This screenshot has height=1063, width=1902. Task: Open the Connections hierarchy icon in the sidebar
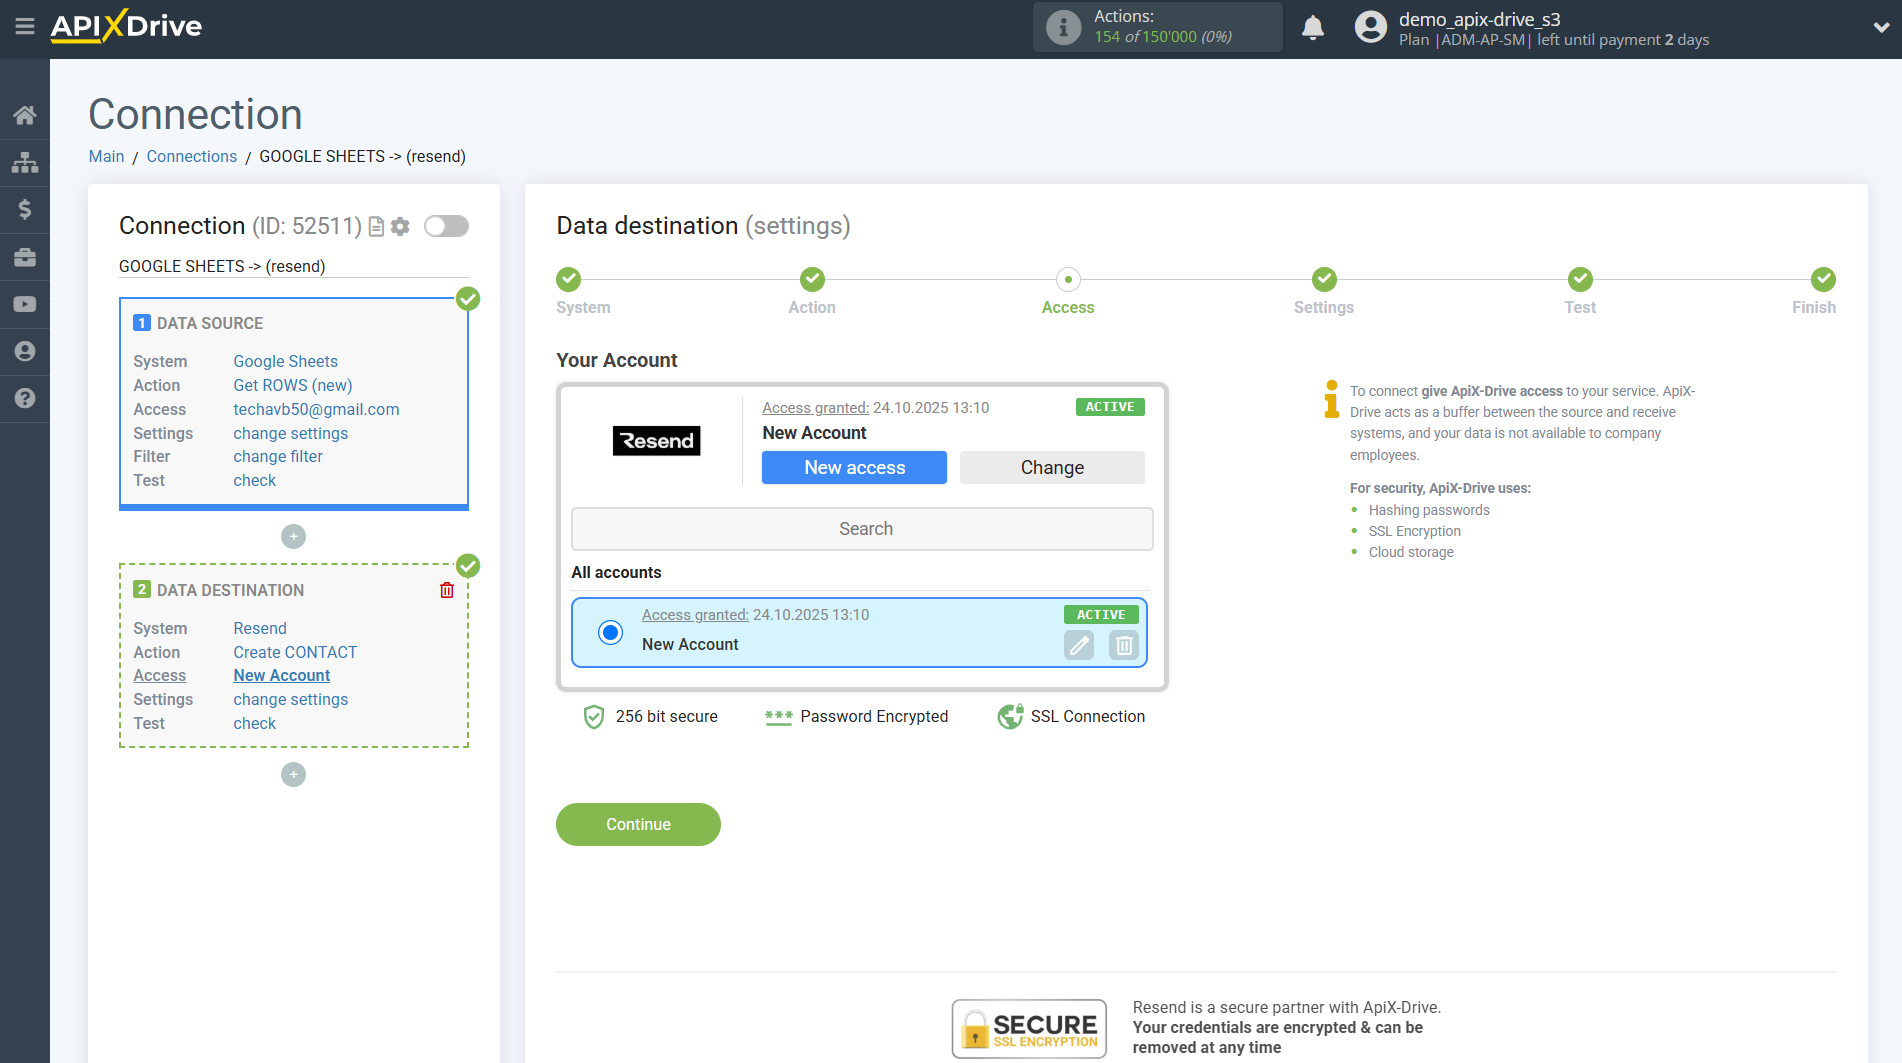[25, 161]
